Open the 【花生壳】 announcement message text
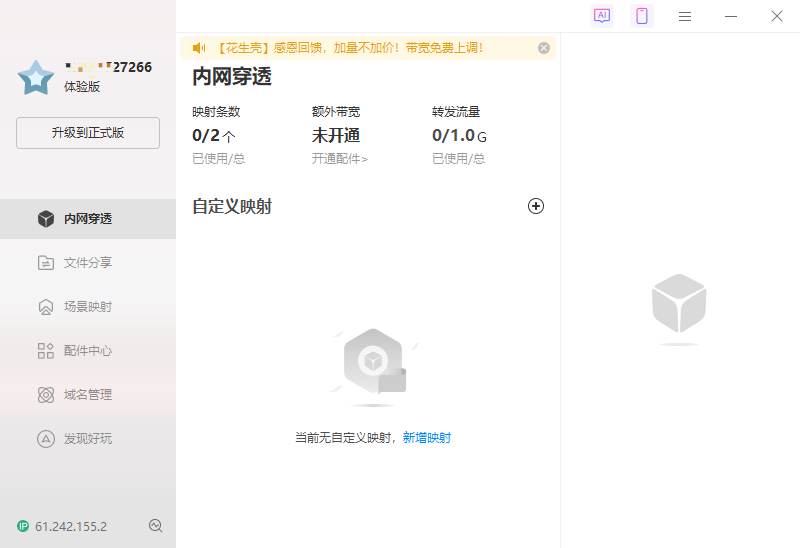 coord(349,48)
